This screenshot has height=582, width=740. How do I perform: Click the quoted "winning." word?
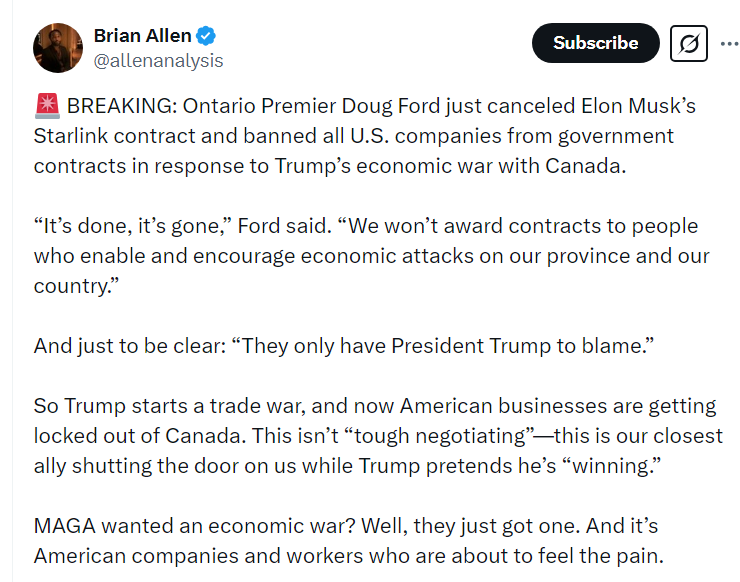[x=612, y=466]
